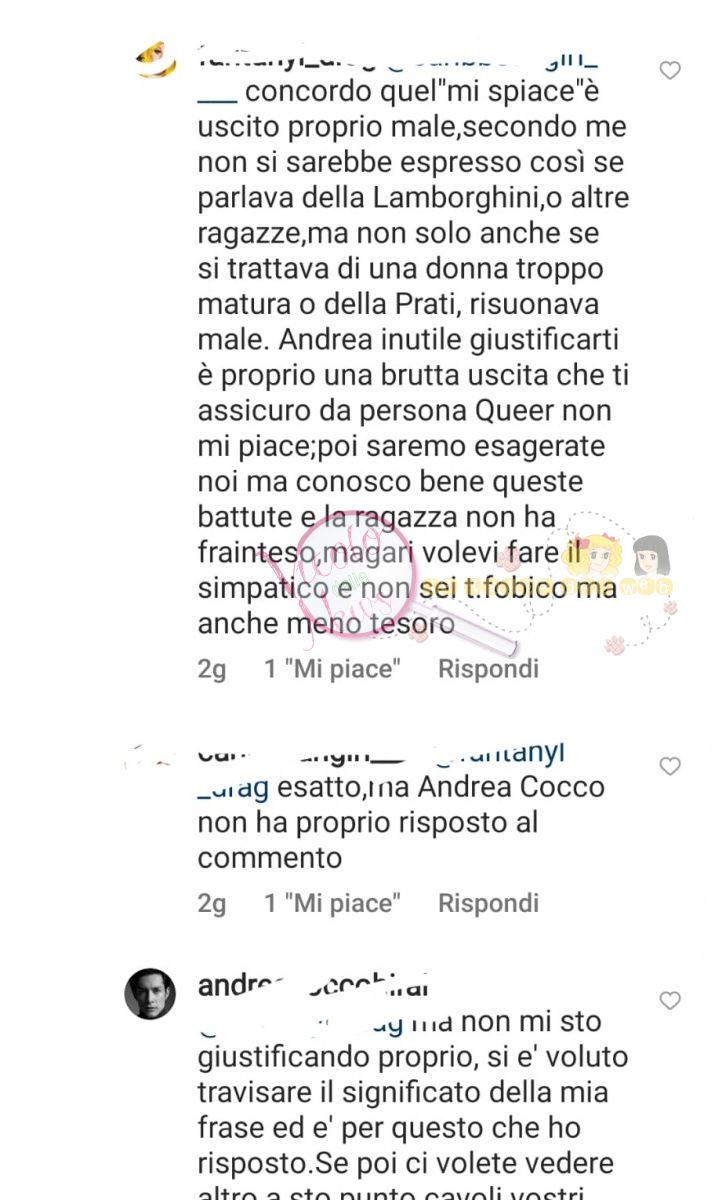Like the andrea reply about "giustificando"
Screen dimensions: 722x1200
(x=670, y=1000)
